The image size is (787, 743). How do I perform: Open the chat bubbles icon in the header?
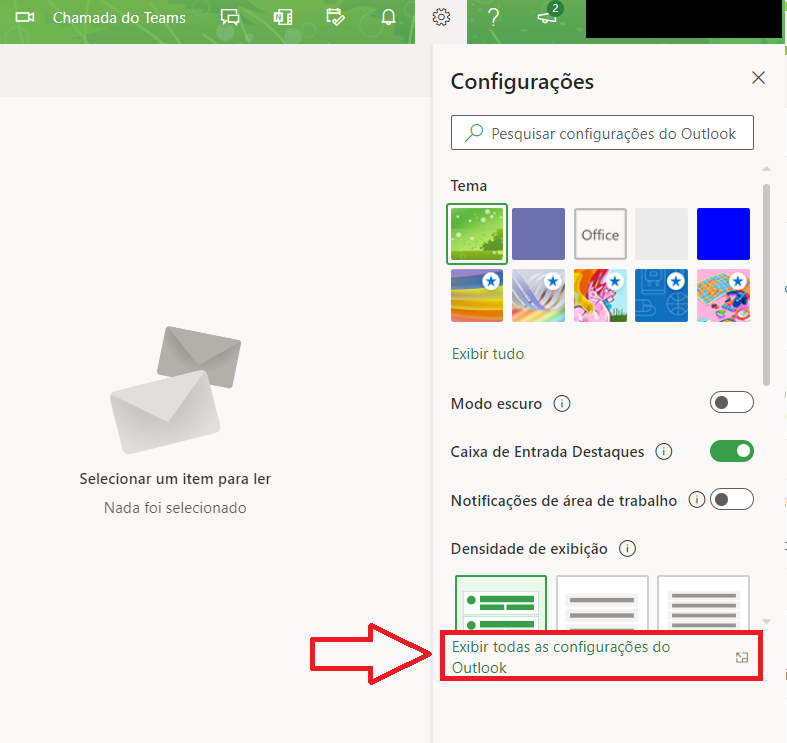click(x=230, y=18)
